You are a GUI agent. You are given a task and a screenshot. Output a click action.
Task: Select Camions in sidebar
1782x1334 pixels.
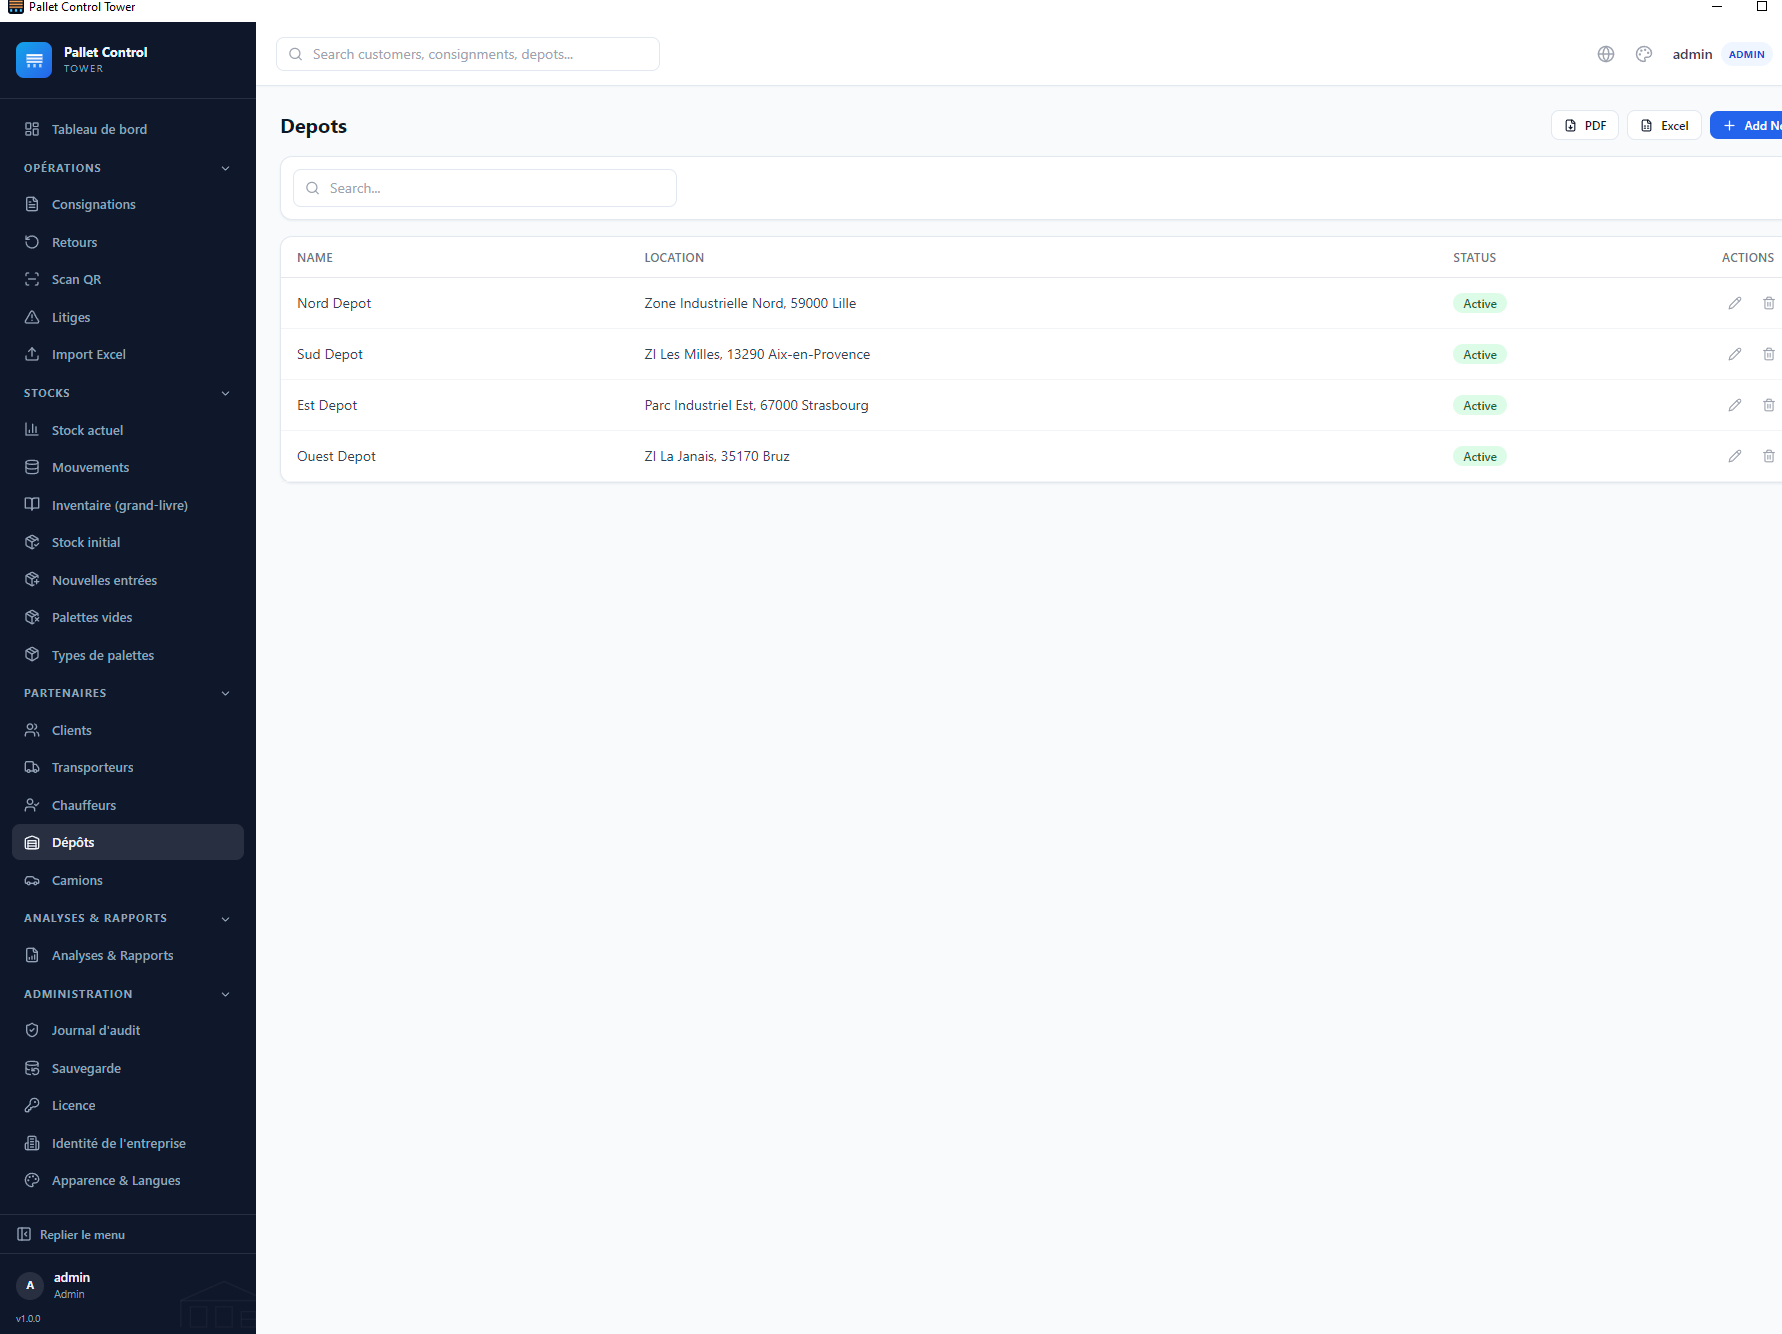[128, 880]
